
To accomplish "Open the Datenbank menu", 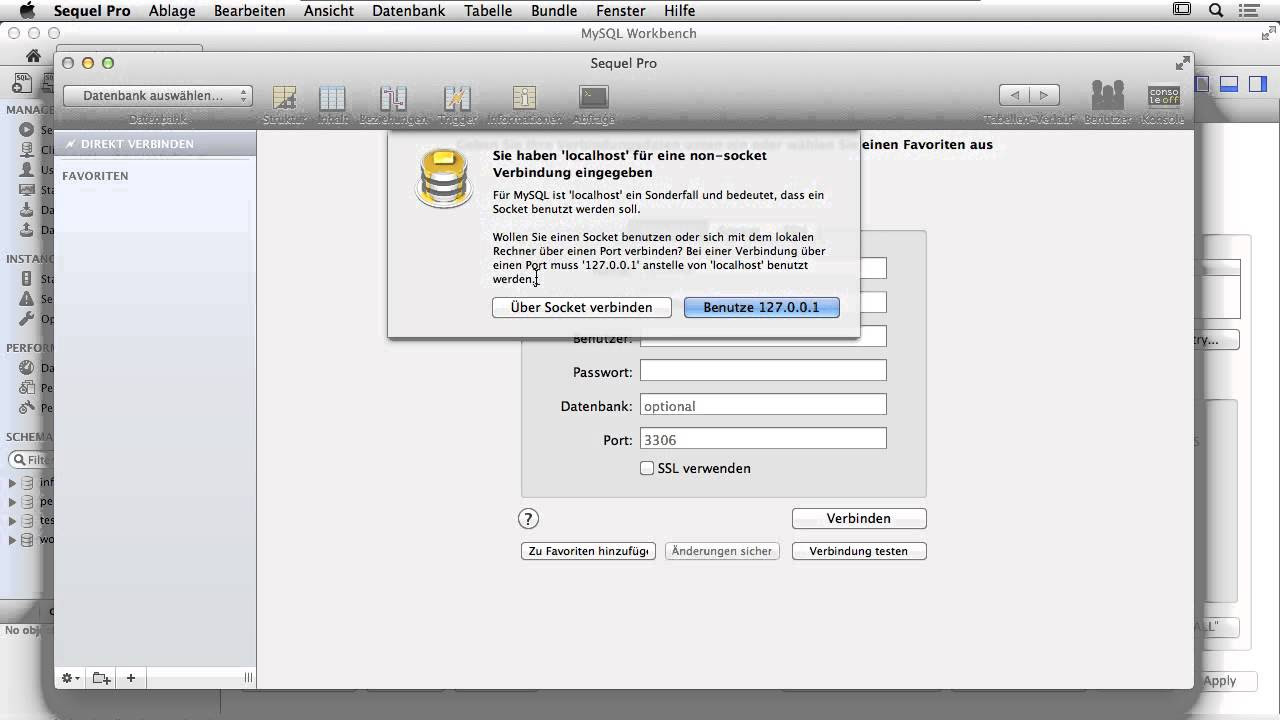I will click(410, 10).
